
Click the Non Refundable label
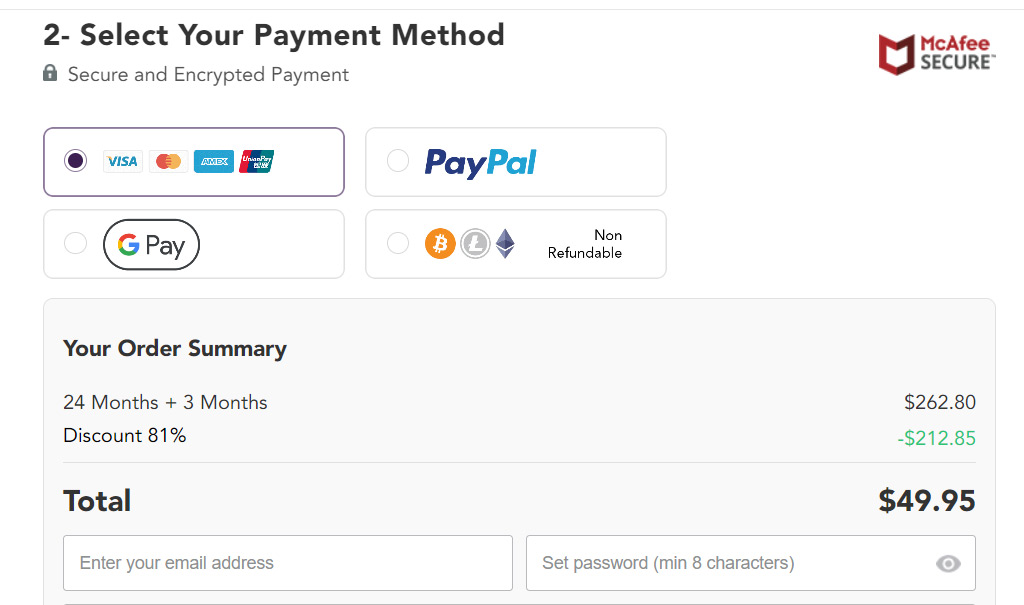pos(585,244)
